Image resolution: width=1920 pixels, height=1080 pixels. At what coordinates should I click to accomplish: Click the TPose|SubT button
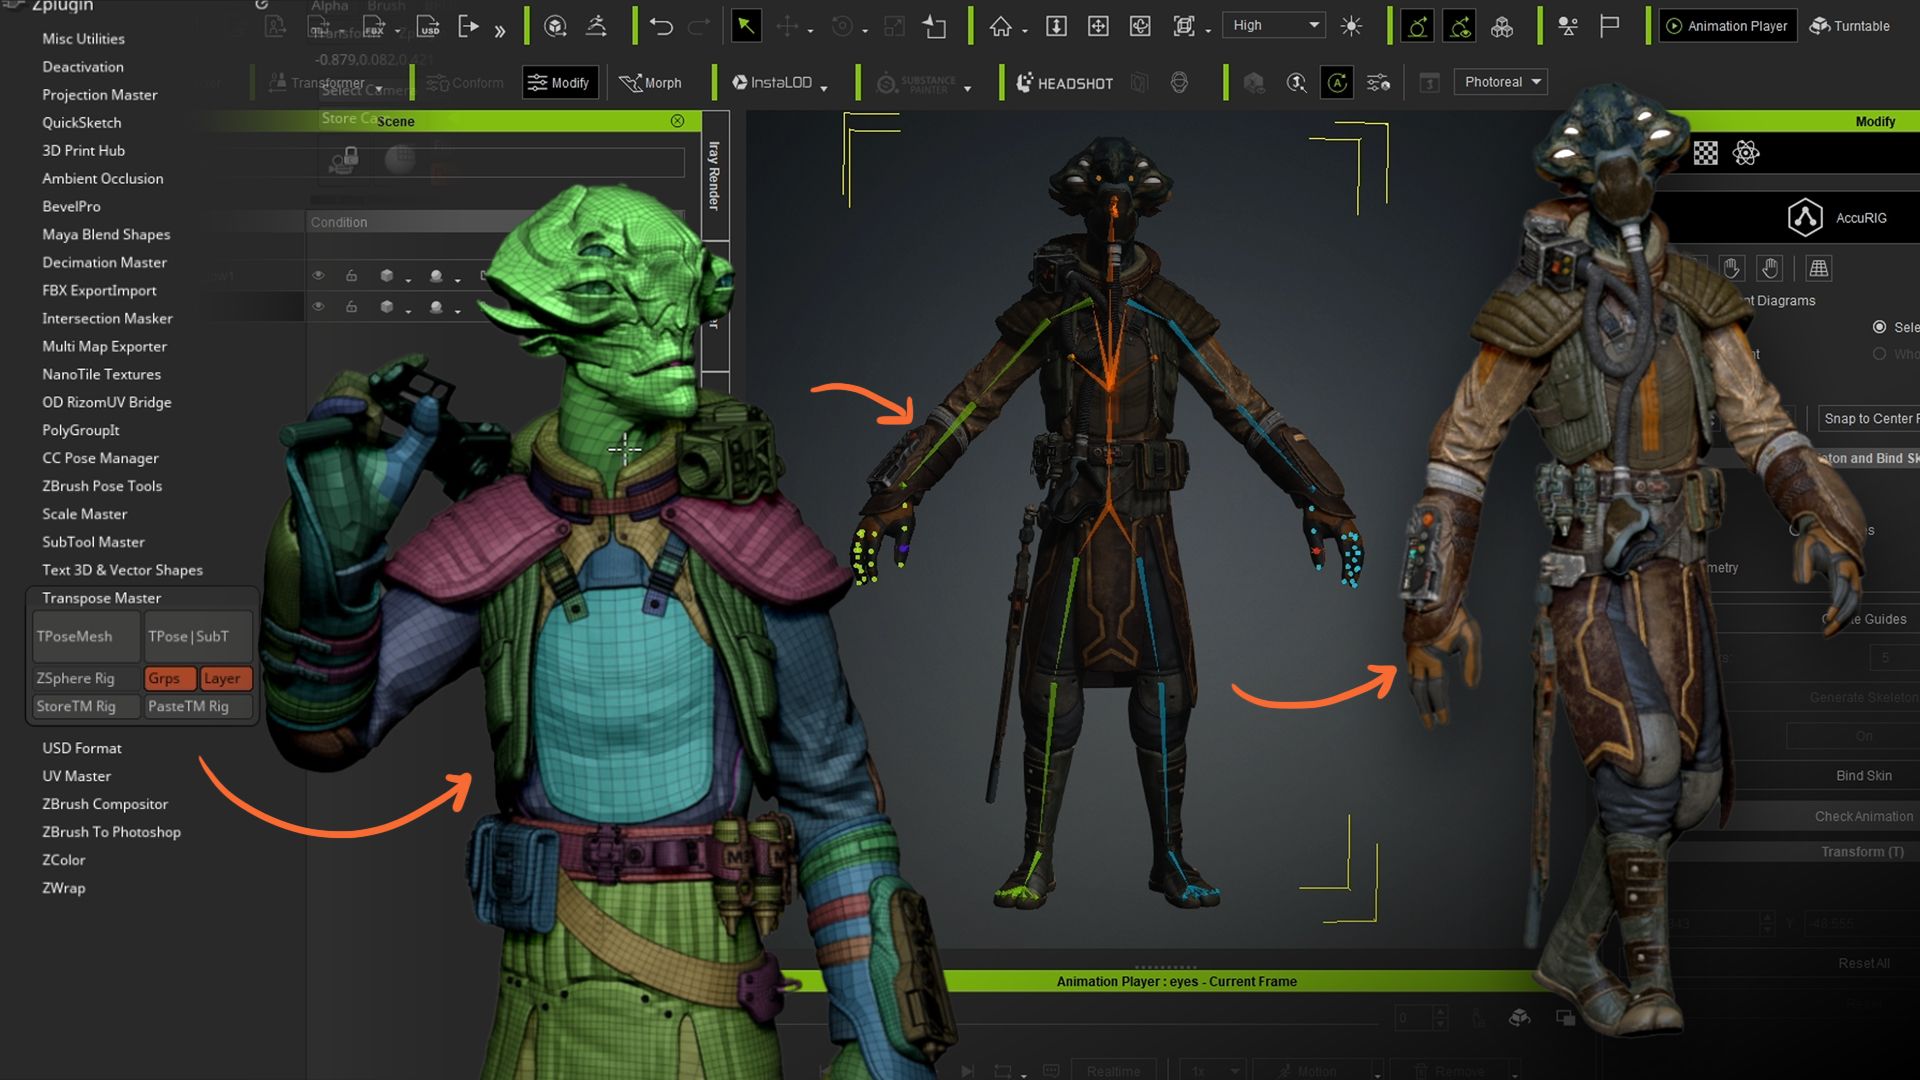[199, 637]
